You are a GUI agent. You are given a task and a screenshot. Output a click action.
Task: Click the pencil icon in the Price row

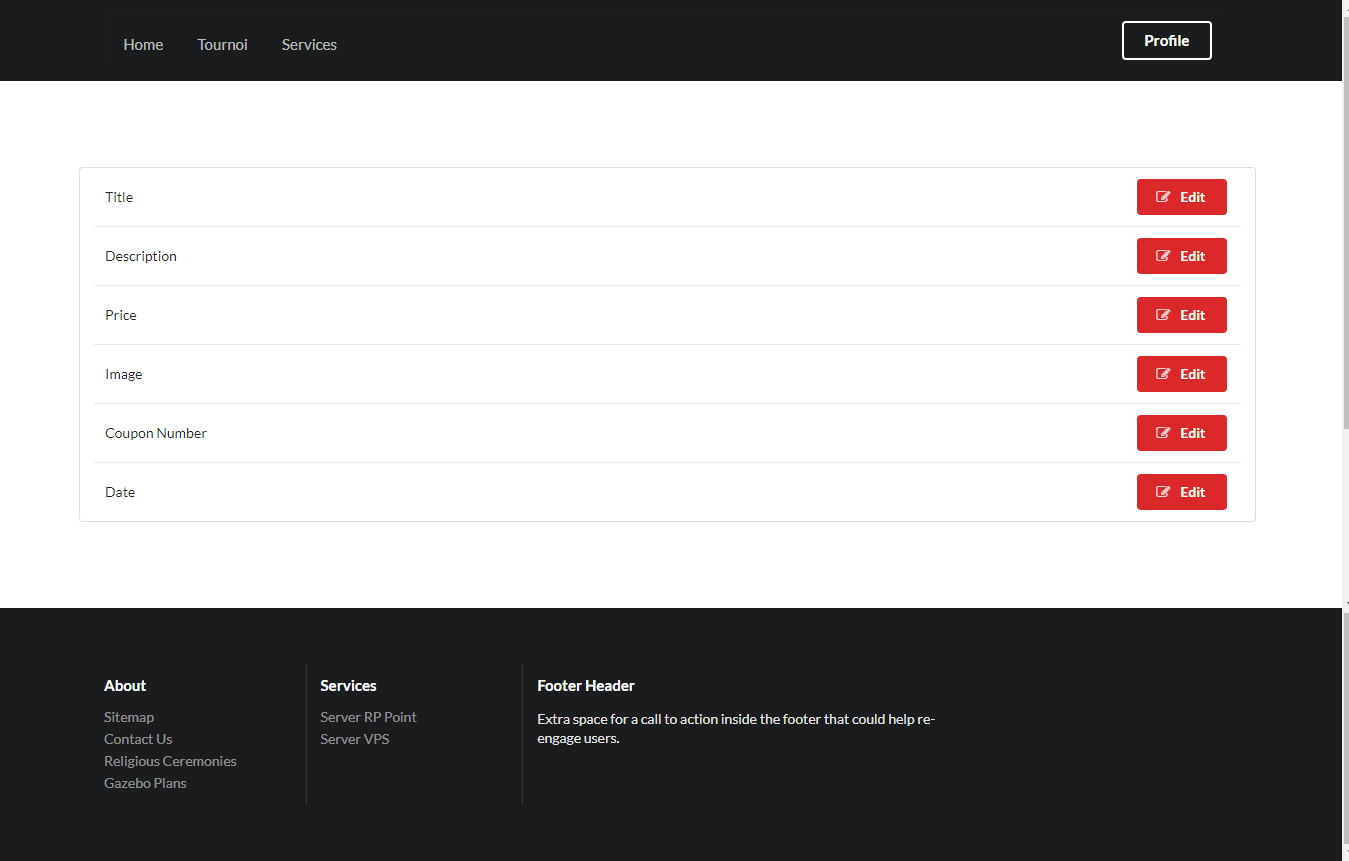click(x=1163, y=315)
